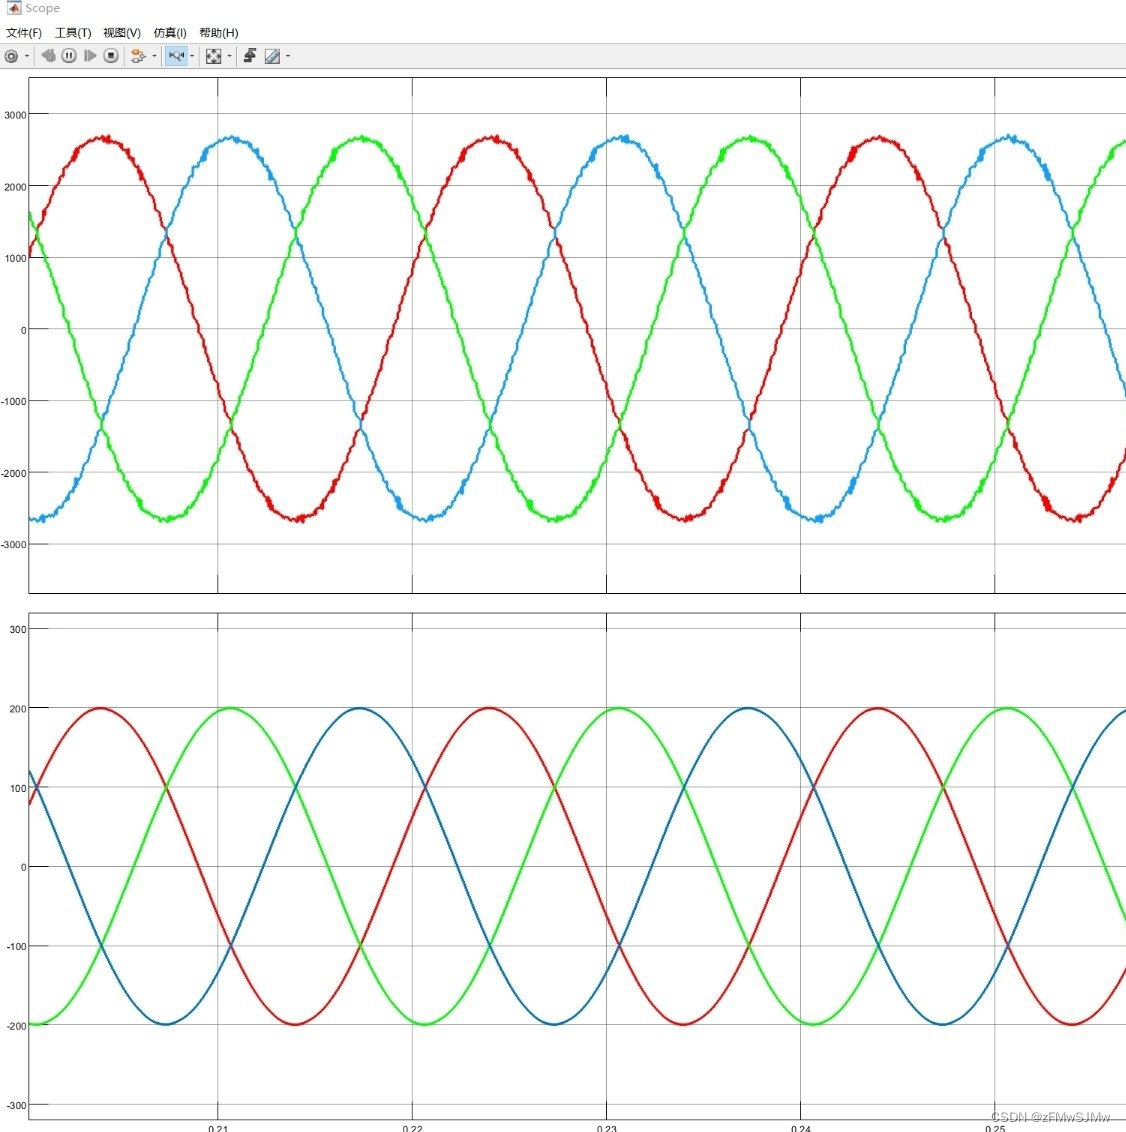1126x1132 pixels.
Task: Expand the dropdown arrow beside the gear icon
Action: [27, 56]
